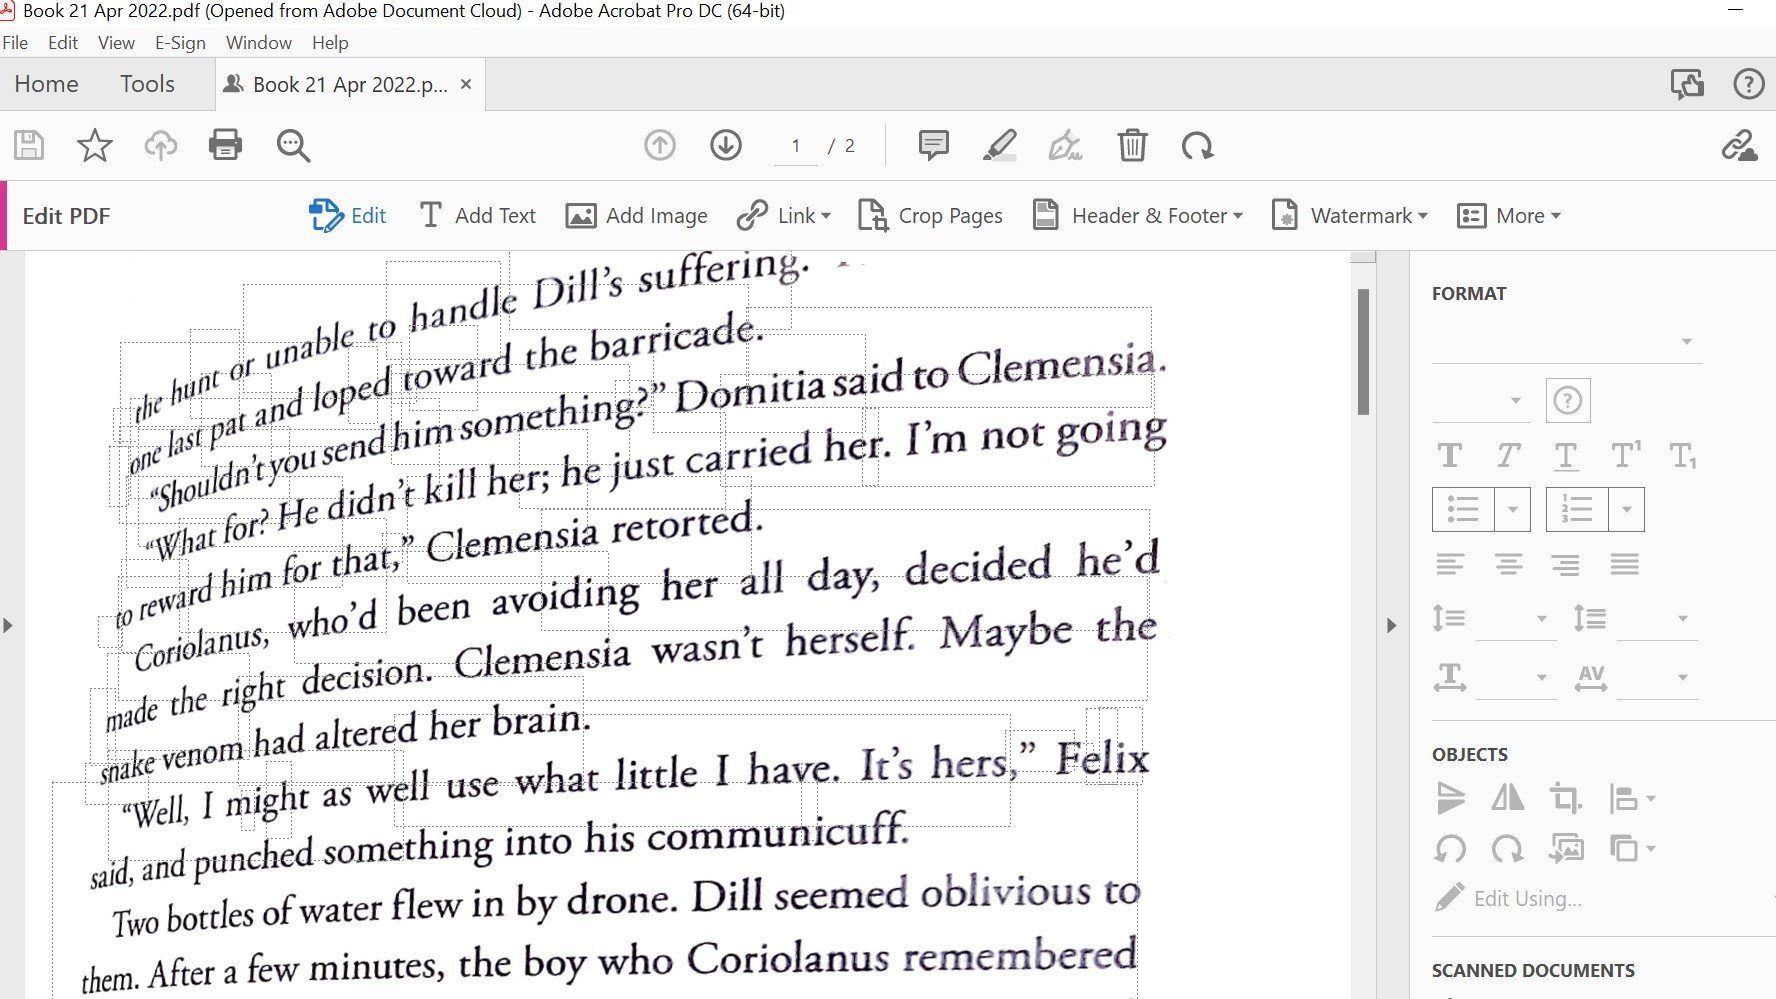Click the Add comment icon
The width and height of the screenshot is (1776, 999).
pos(933,146)
